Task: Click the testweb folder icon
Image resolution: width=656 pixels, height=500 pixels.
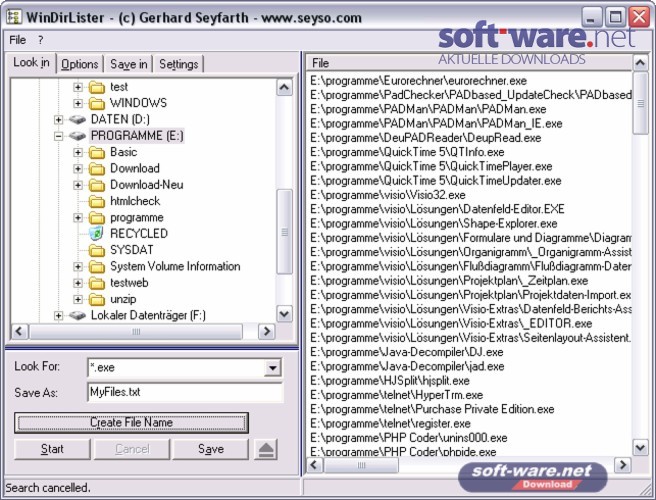Action: (x=97, y=283)
